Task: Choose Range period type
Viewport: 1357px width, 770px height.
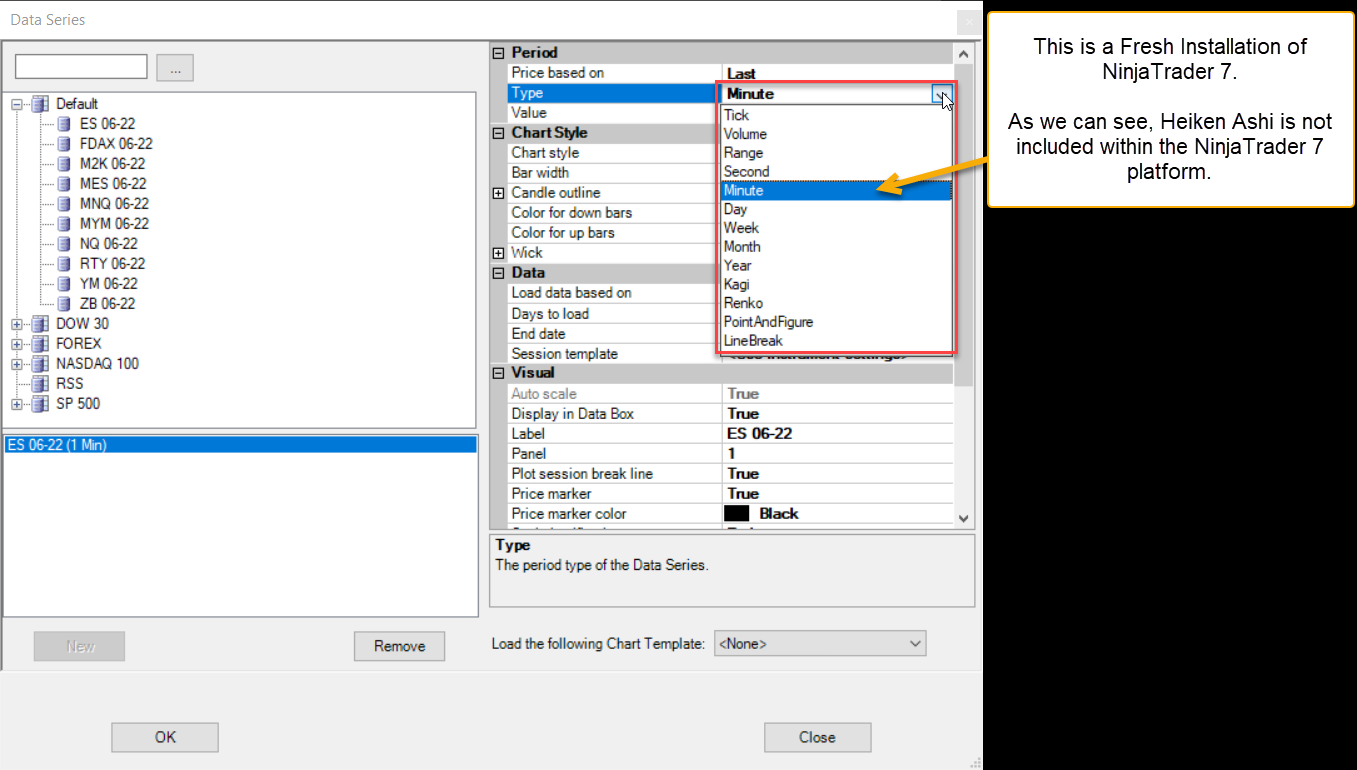Action: (836, 153)
